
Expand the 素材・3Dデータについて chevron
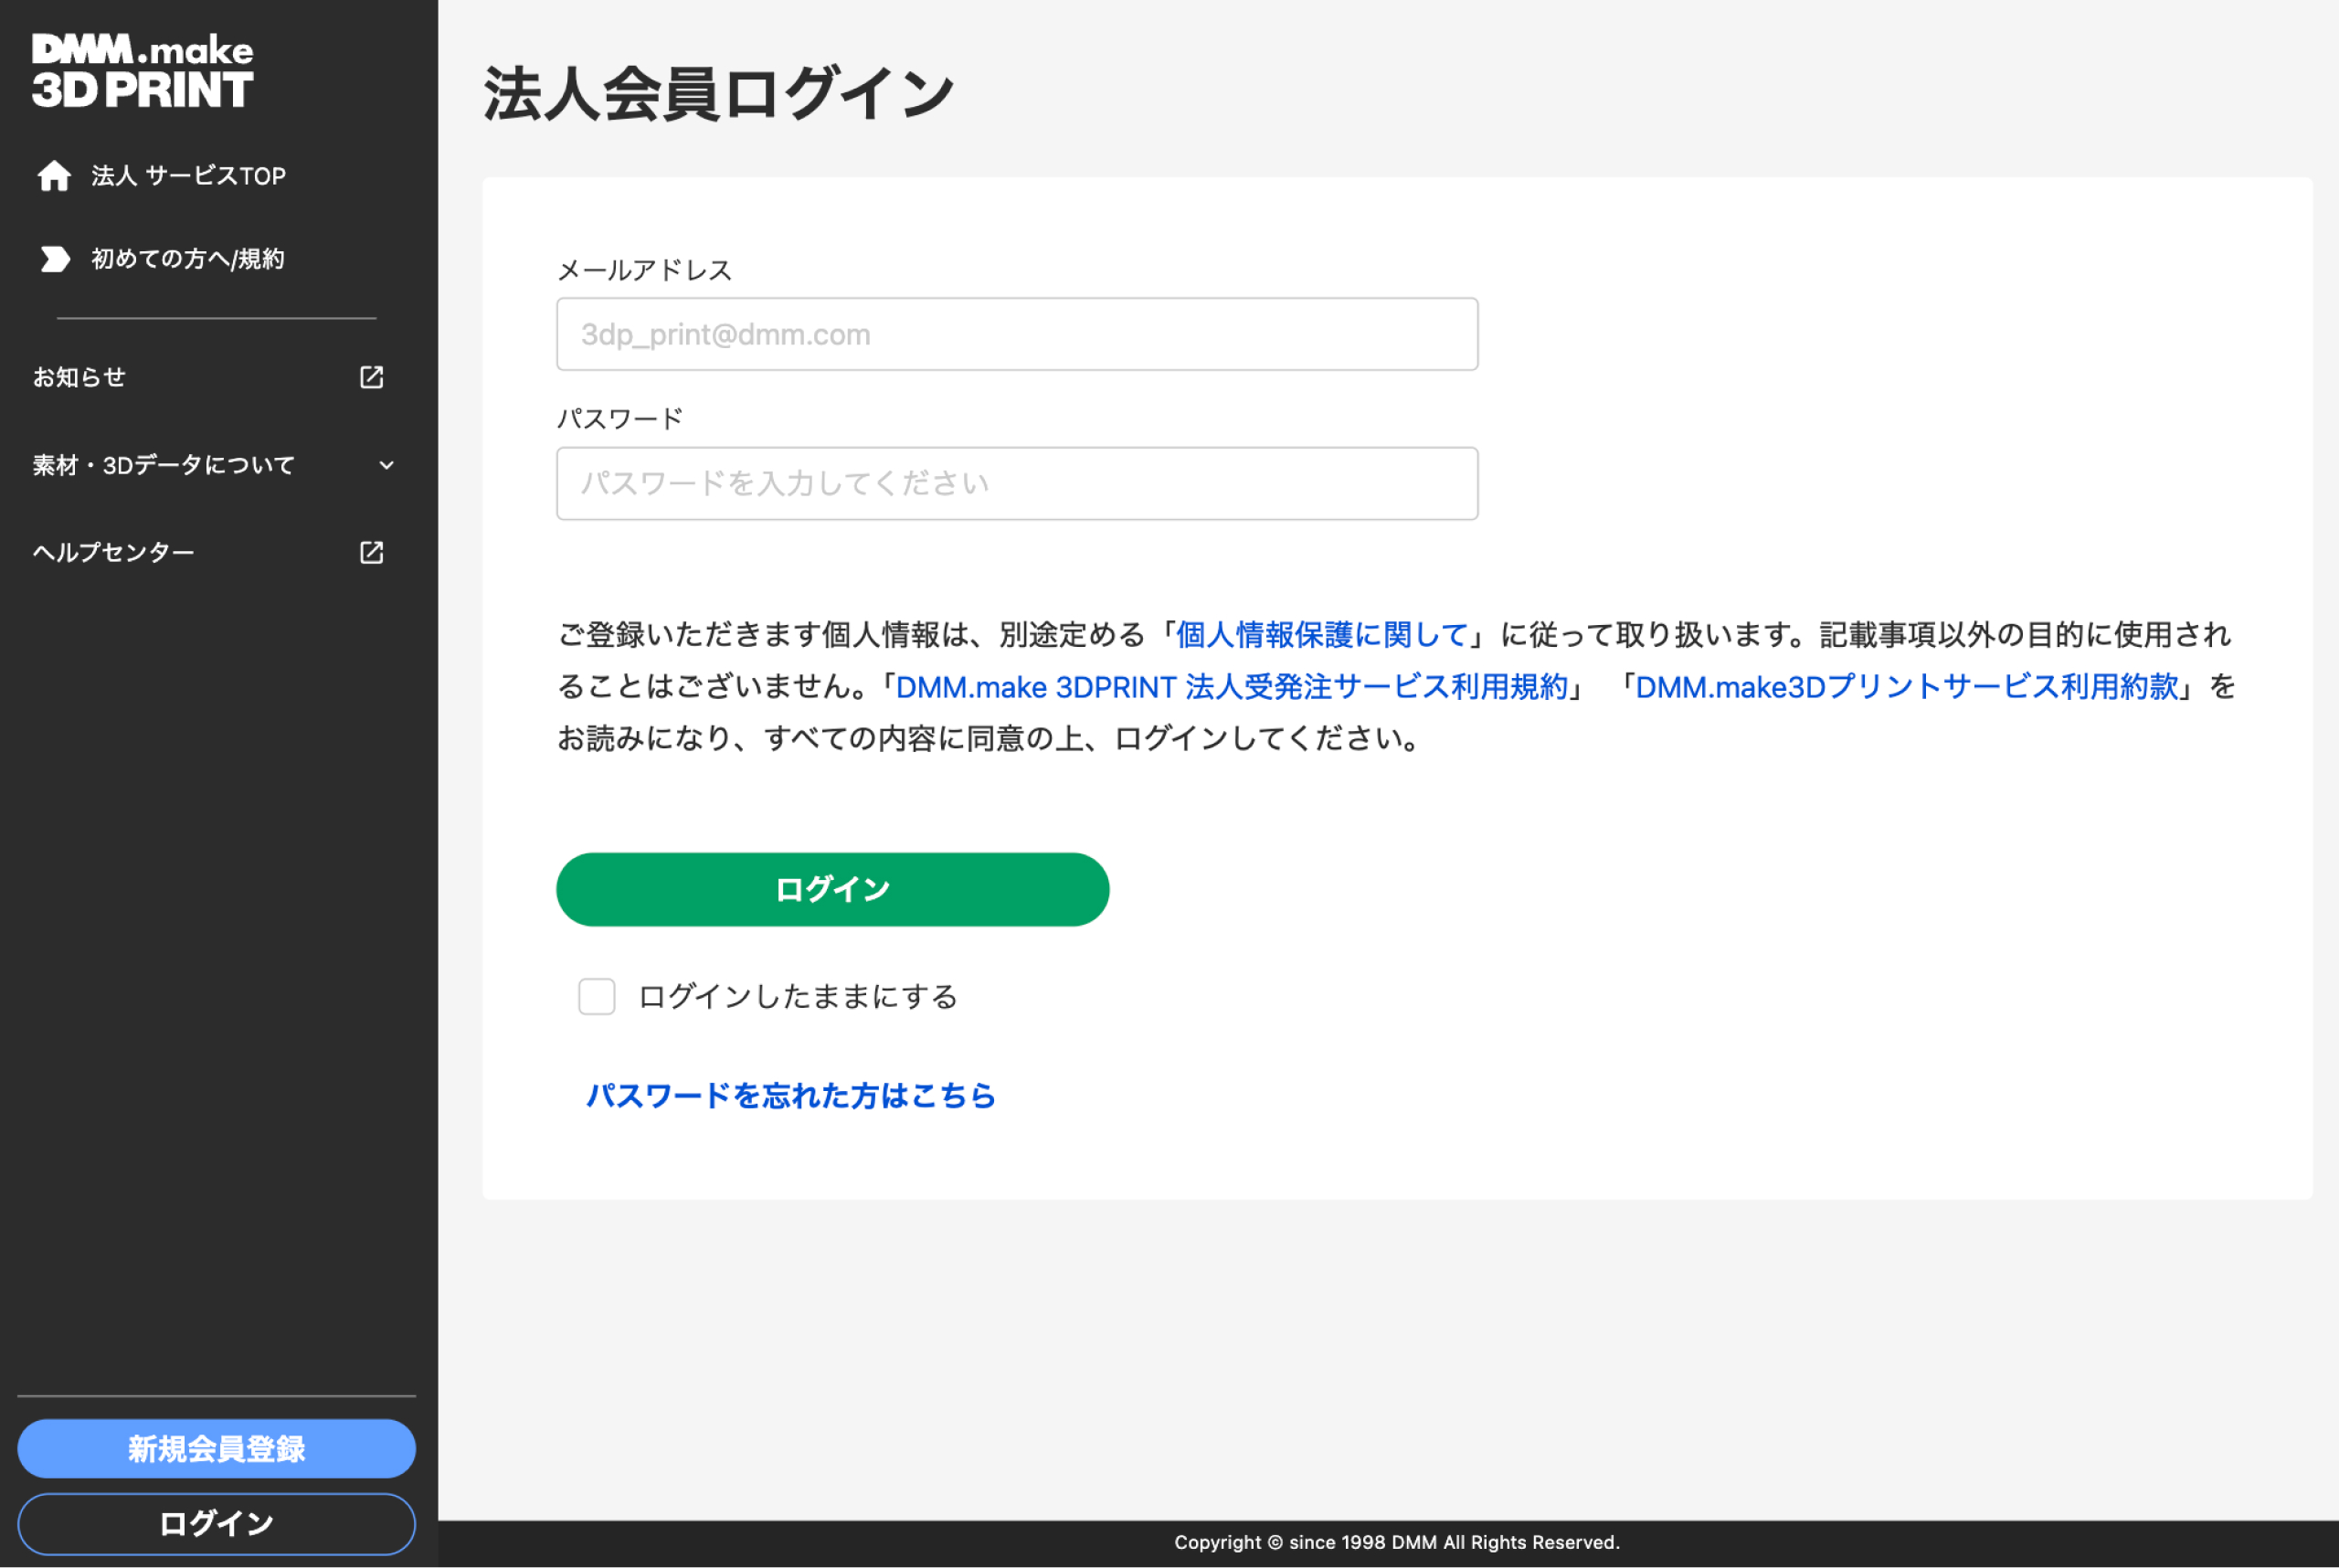point(386,465)
